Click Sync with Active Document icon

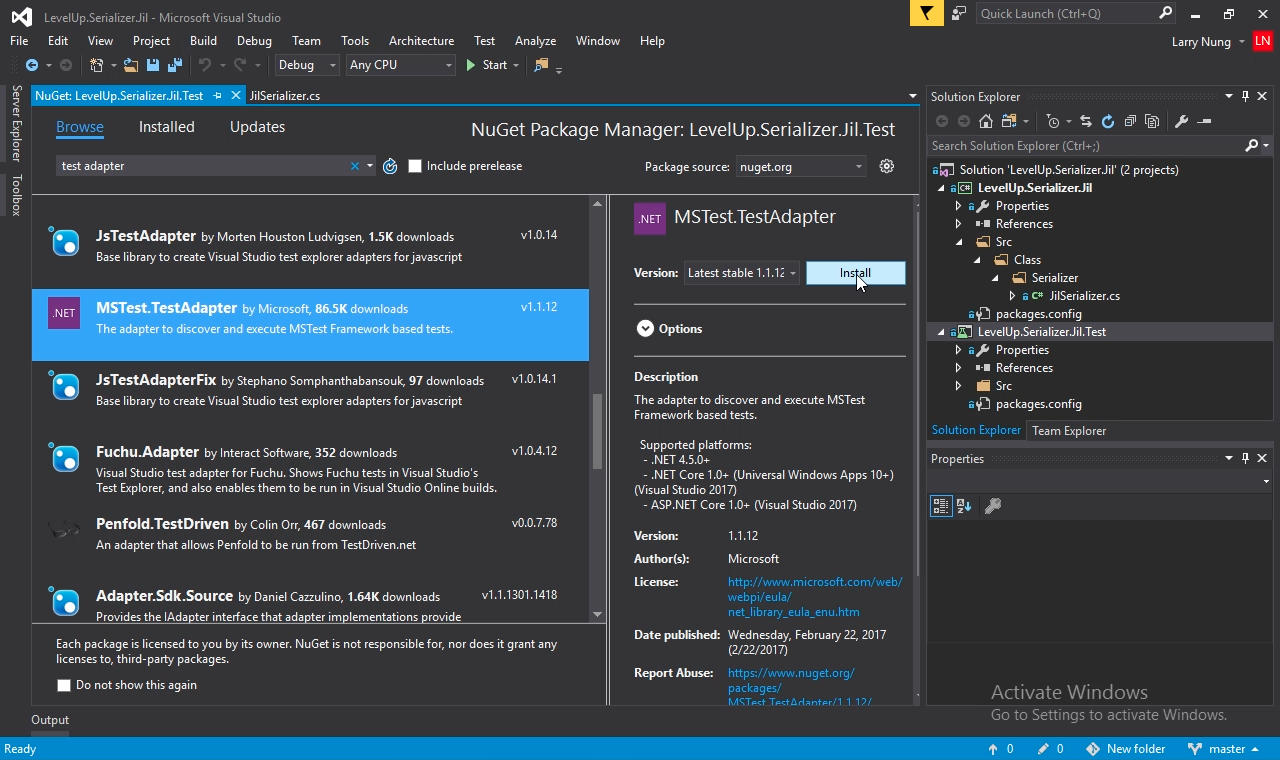point(1085,121)
